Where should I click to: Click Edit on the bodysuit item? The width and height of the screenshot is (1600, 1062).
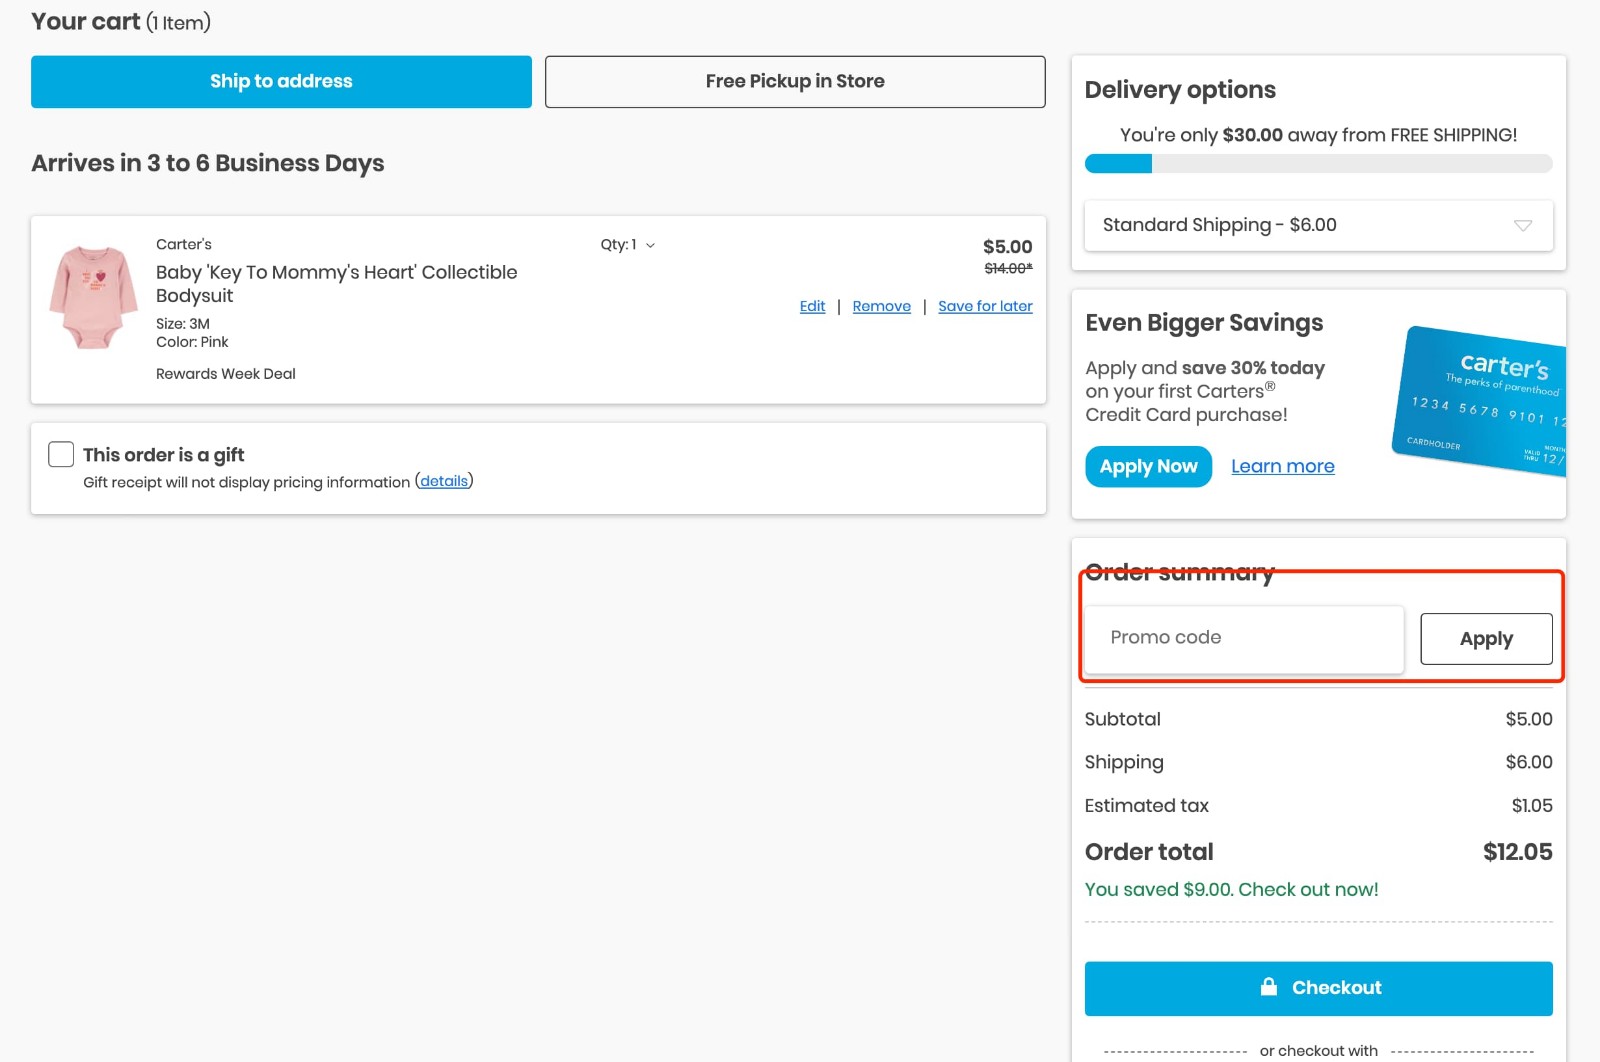click(x=812, y=306)
